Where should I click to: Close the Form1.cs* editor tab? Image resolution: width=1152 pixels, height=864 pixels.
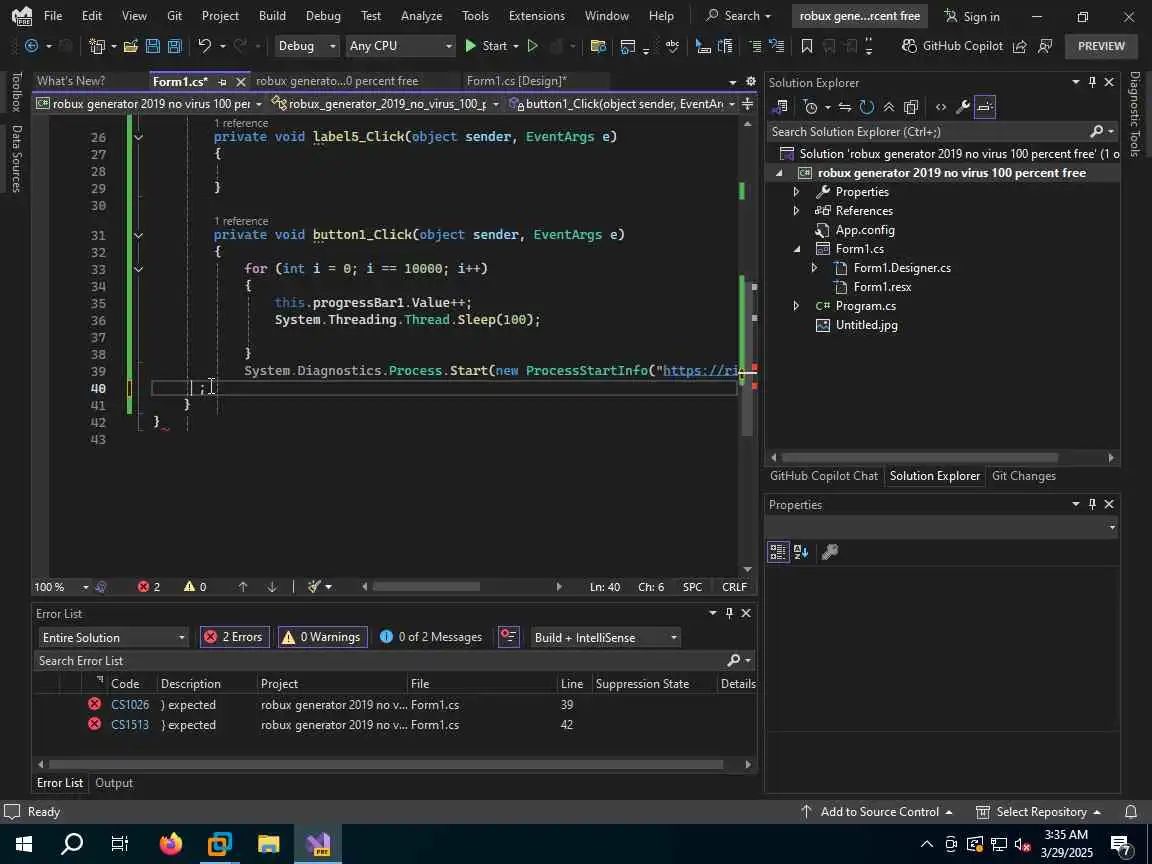pos(240,82)
